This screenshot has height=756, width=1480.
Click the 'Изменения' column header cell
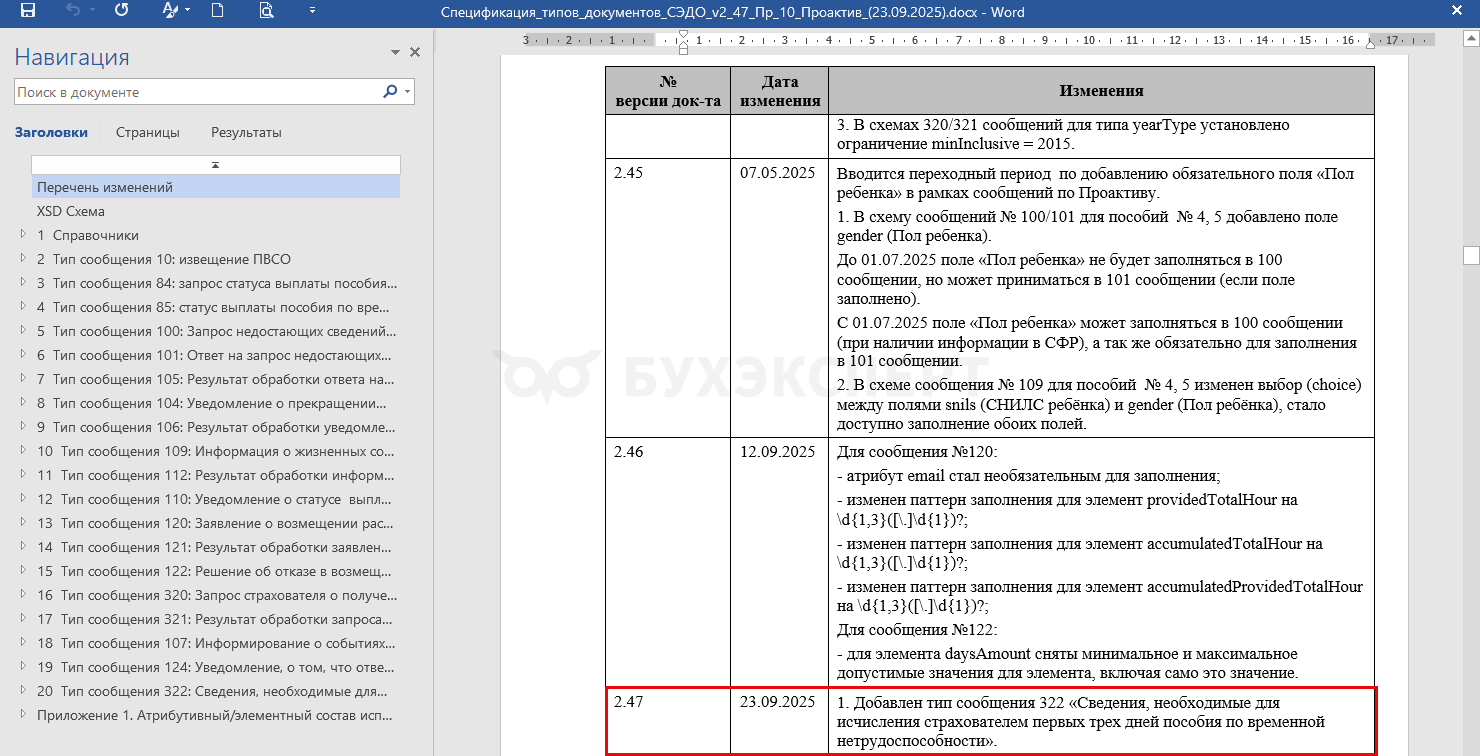pos(1102,91)
